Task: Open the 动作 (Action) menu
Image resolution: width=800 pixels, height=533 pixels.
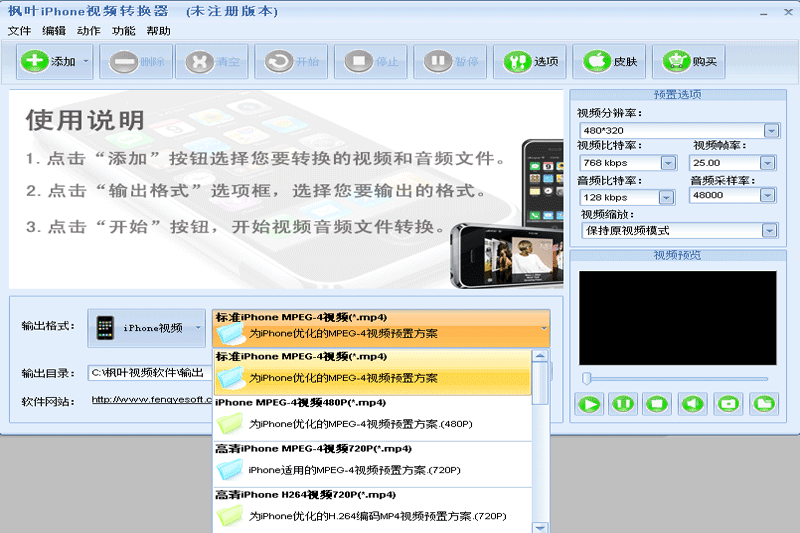Action: pos(89,31)
